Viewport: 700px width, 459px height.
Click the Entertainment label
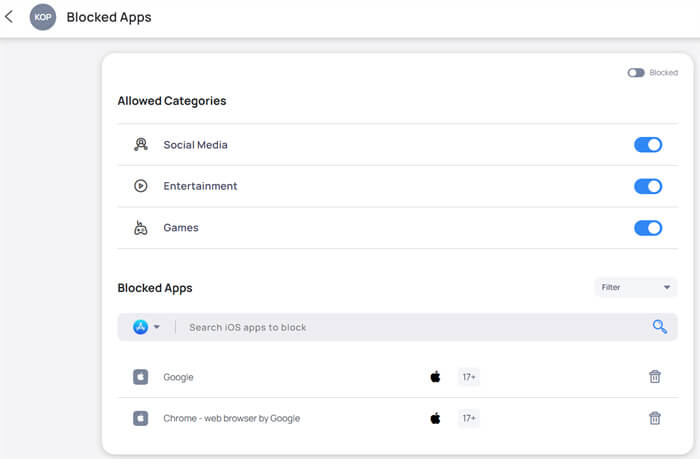tap(200, 186)
